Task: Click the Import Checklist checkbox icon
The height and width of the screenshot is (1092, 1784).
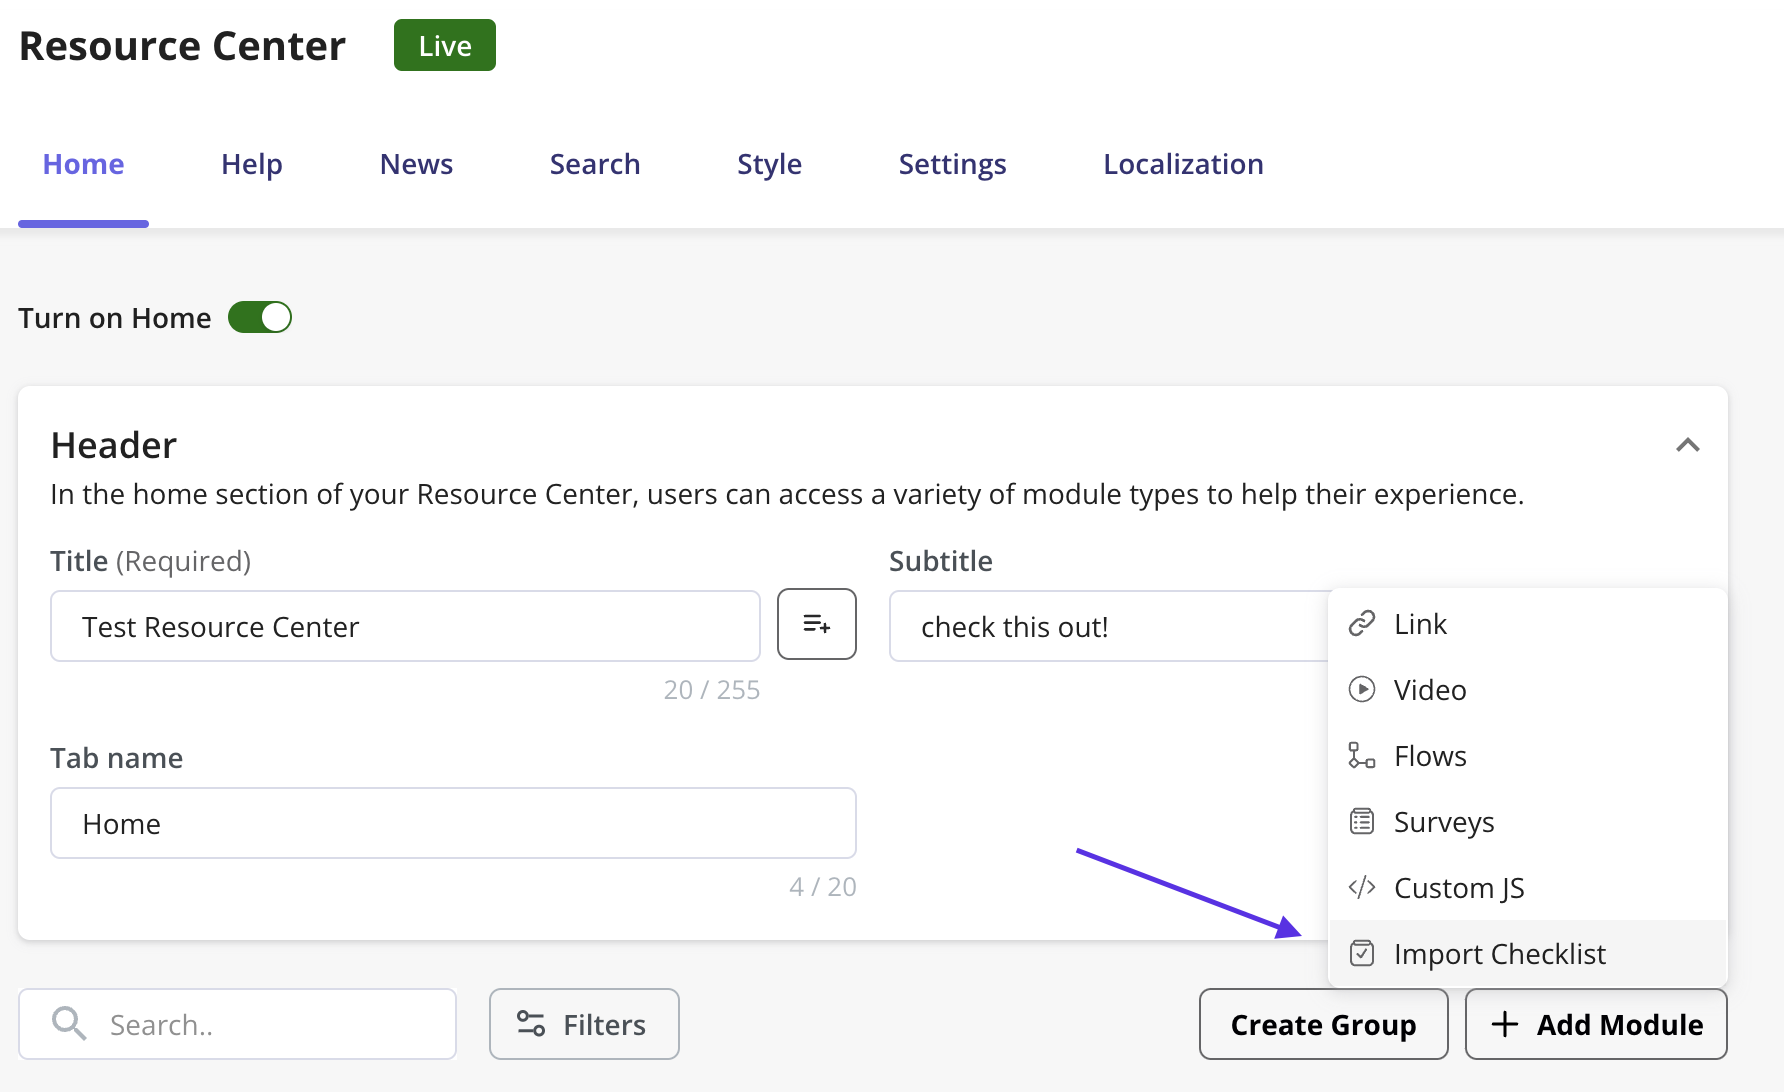Action: [1362, 954]
